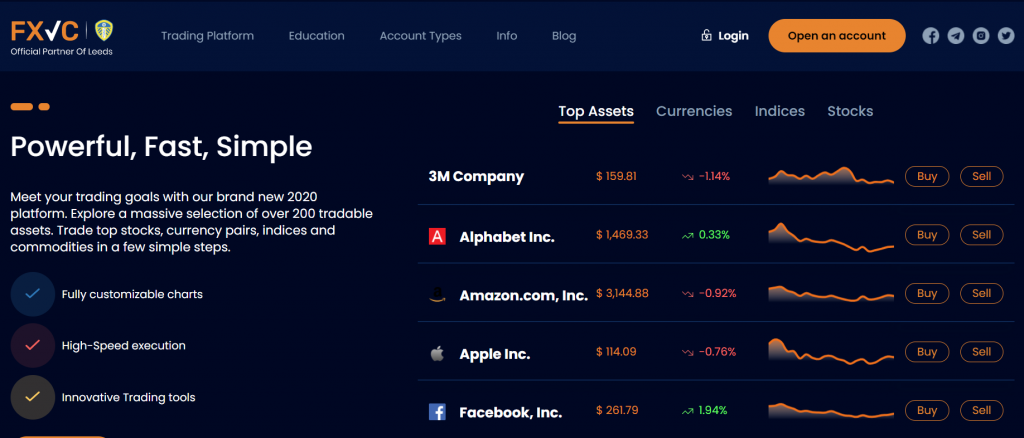Click the Alphabet Inc. price chart sparkline
This screenshot has width=1024, height=438.
click(x=831, y=238)
